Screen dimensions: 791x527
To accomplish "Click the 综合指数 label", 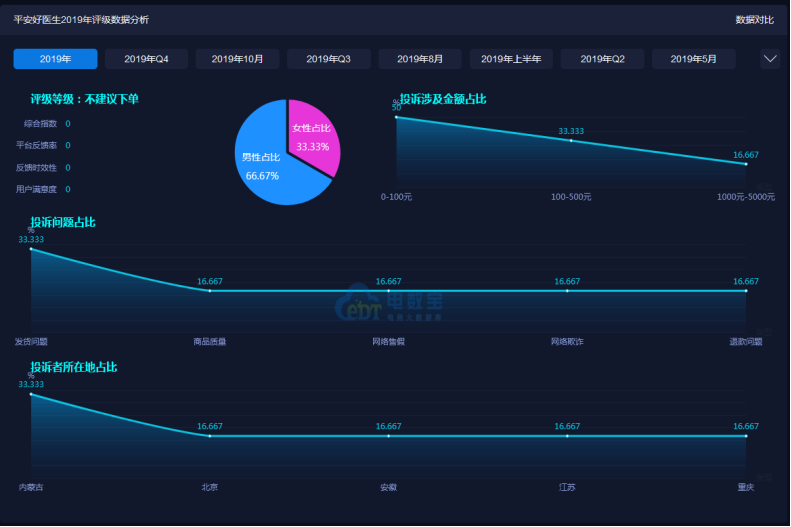I will click(40, 124).
